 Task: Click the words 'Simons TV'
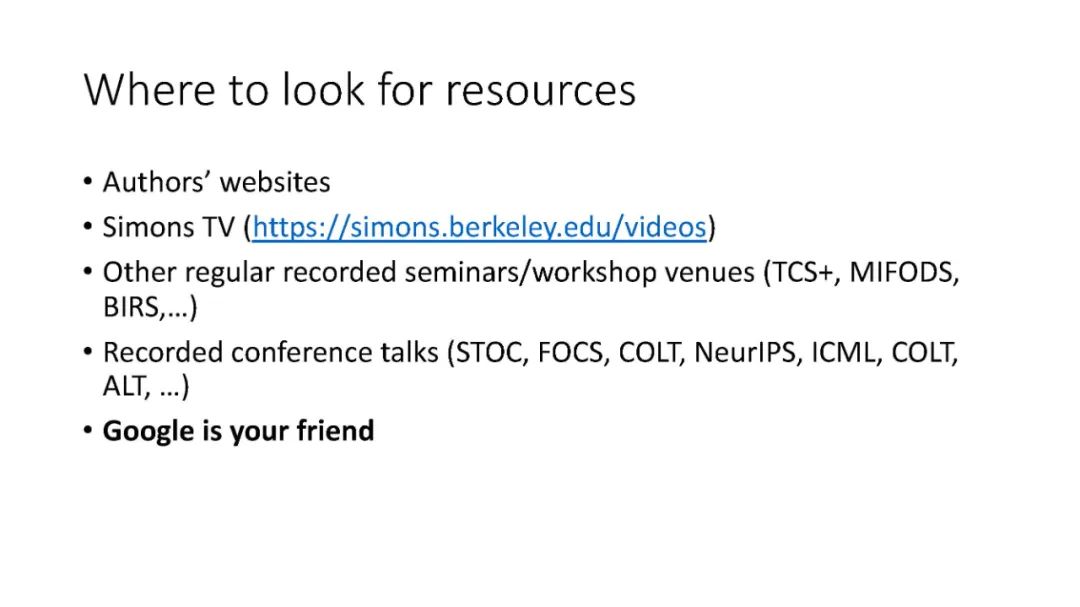pos(168,227)
